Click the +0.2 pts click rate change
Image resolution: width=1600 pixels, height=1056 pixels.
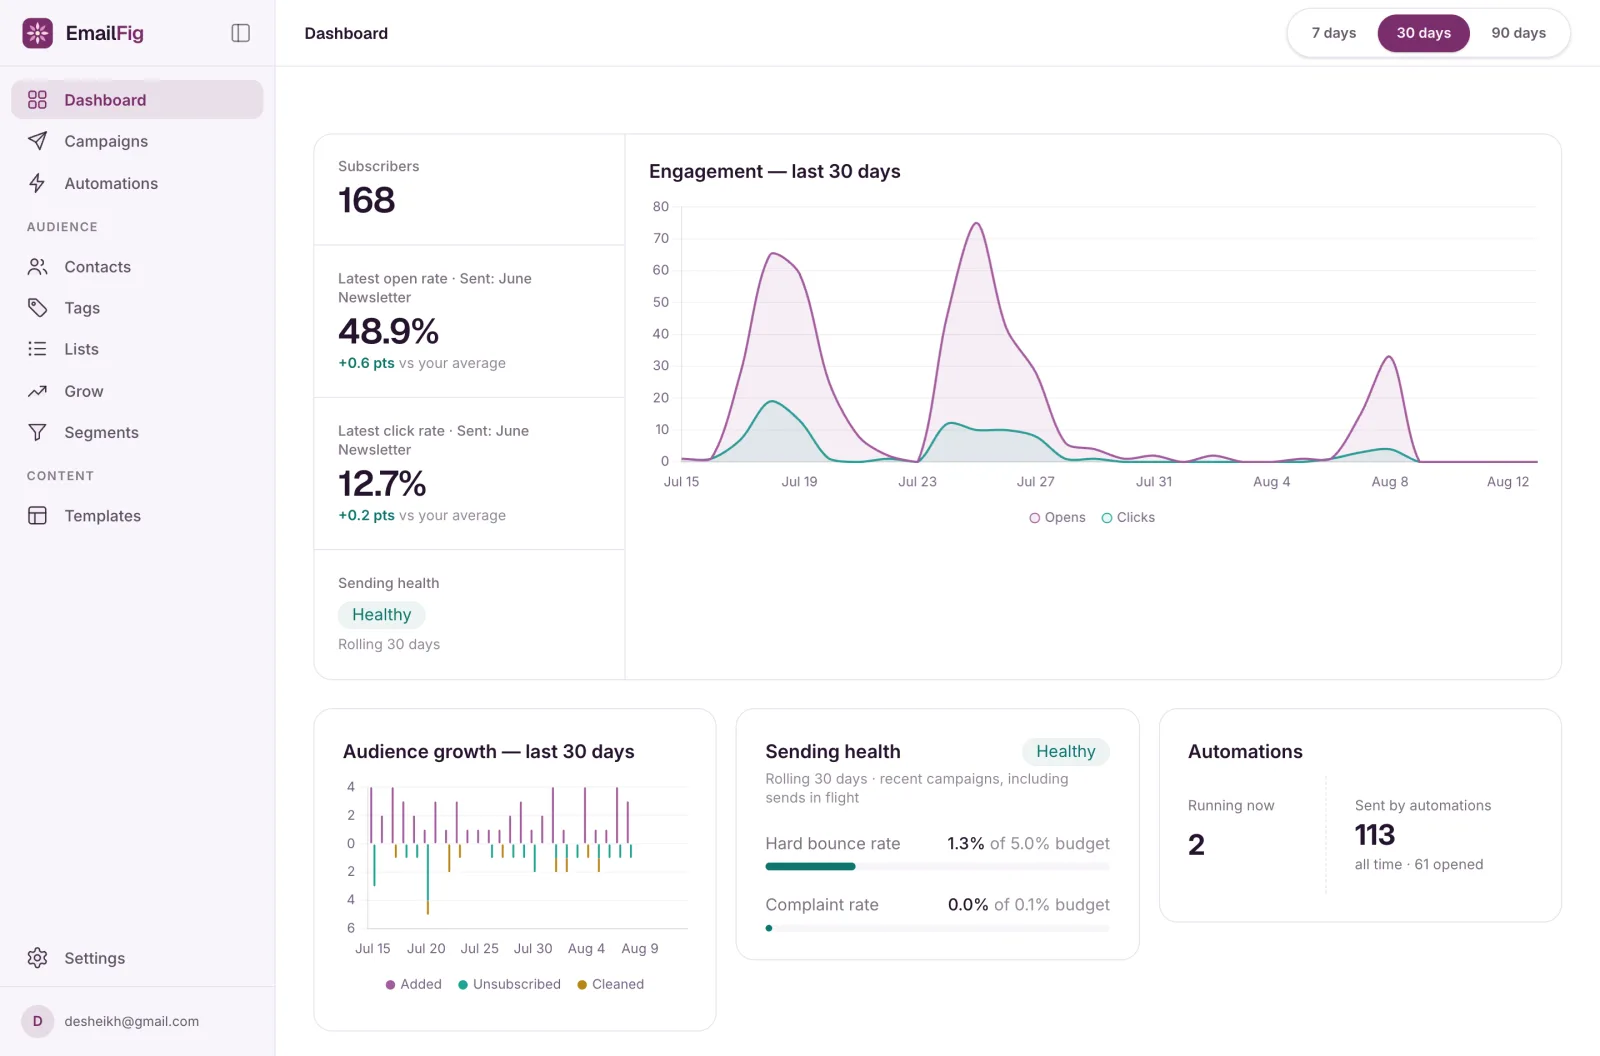tap(366, 515)
